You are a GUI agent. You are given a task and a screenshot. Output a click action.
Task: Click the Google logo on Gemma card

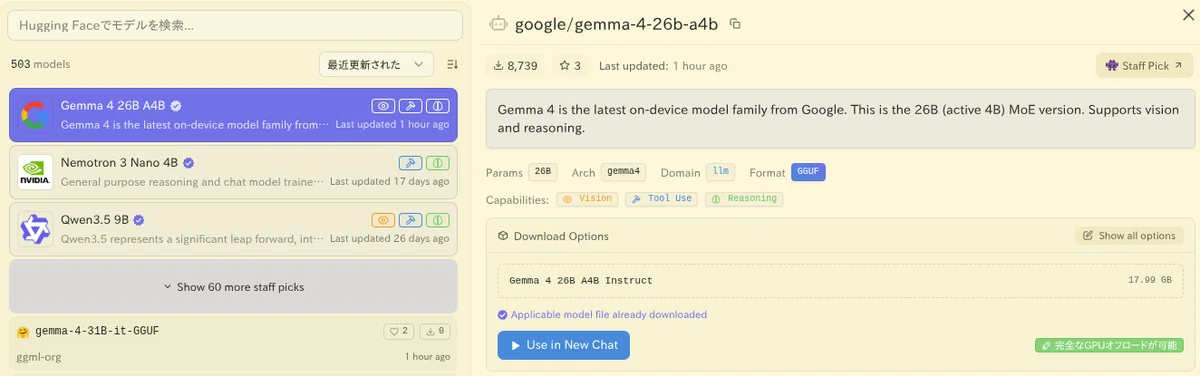35,116
